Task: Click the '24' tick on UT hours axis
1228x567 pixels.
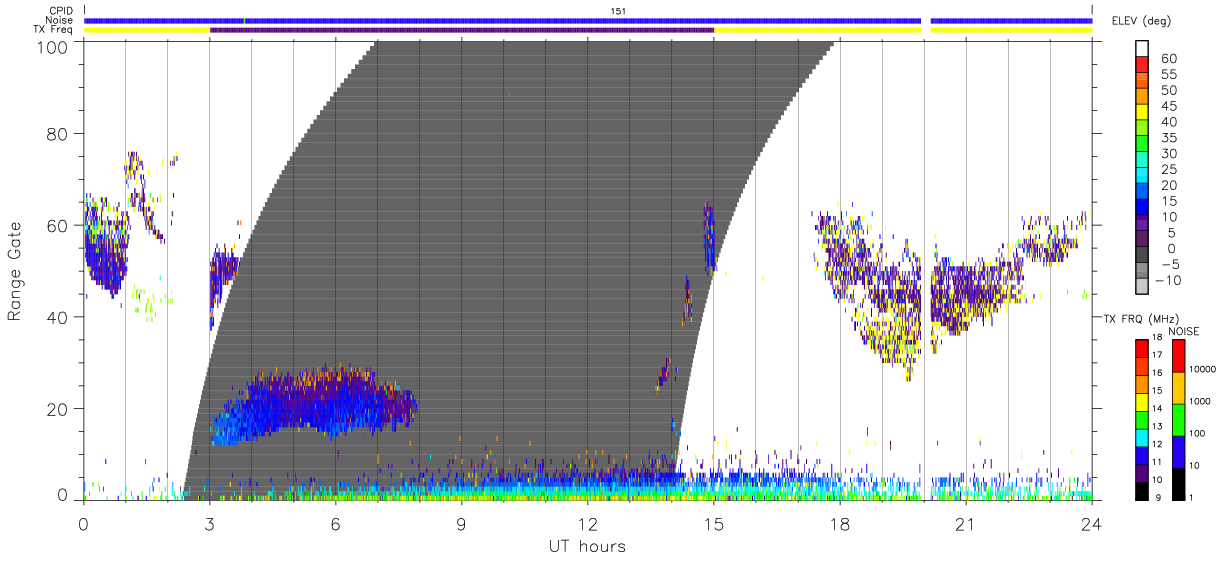Action: pos(1091,523)
